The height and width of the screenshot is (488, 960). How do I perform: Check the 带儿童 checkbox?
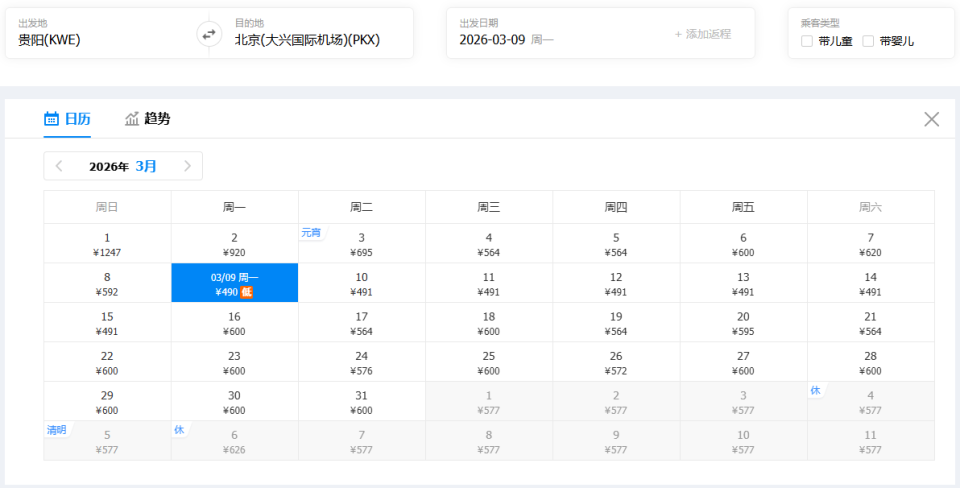pyautogui.click(x=807, y=41)
